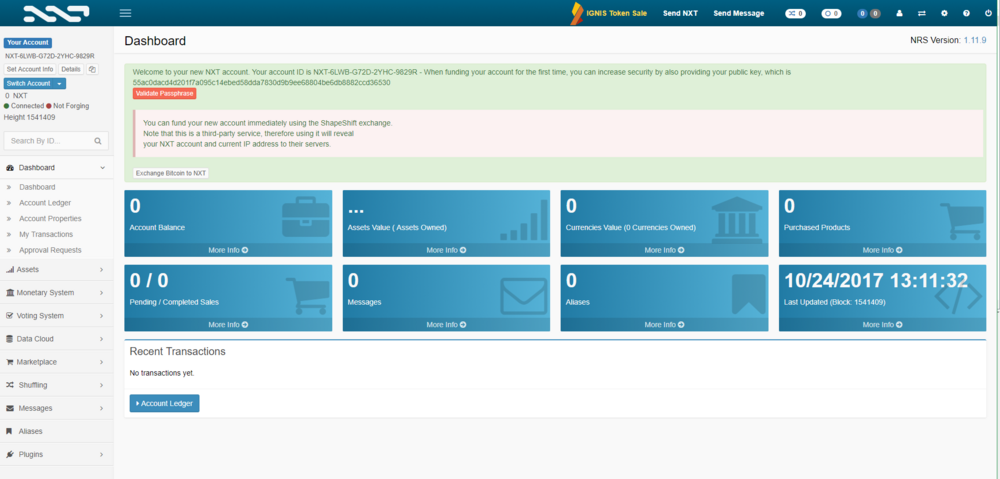
Task: Expand the Monetary System menu
Action: (x=57, y=293)
